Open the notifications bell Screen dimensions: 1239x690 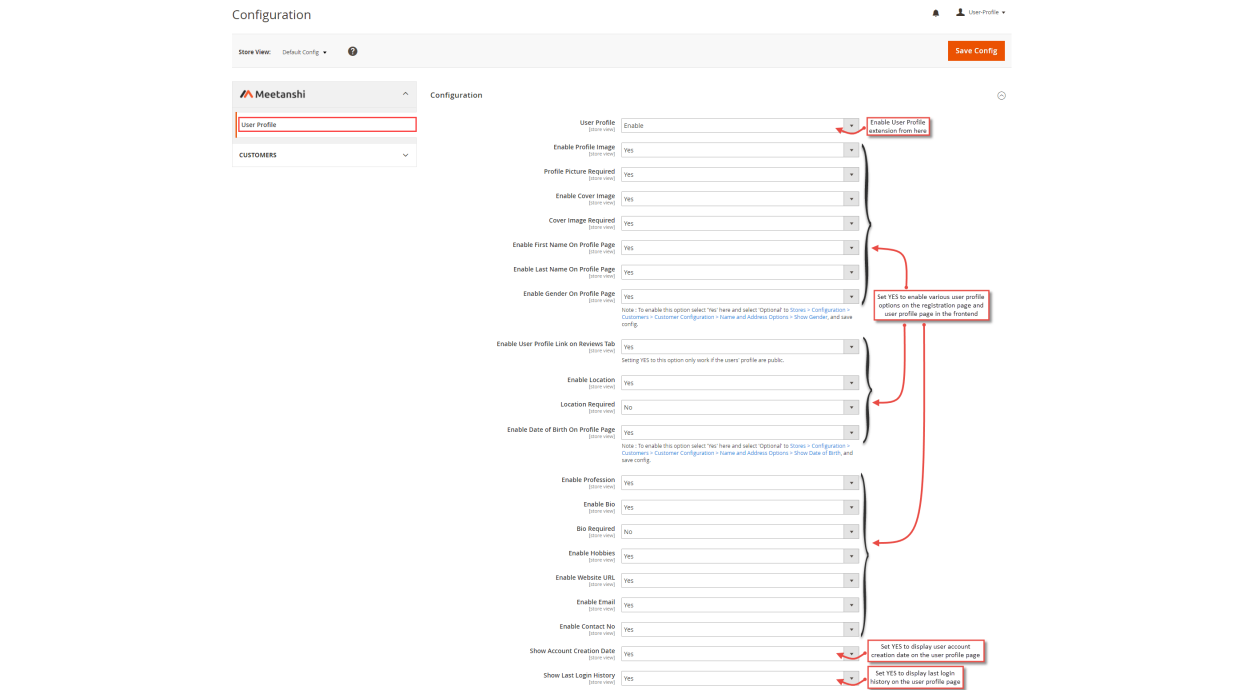[936, 13]
